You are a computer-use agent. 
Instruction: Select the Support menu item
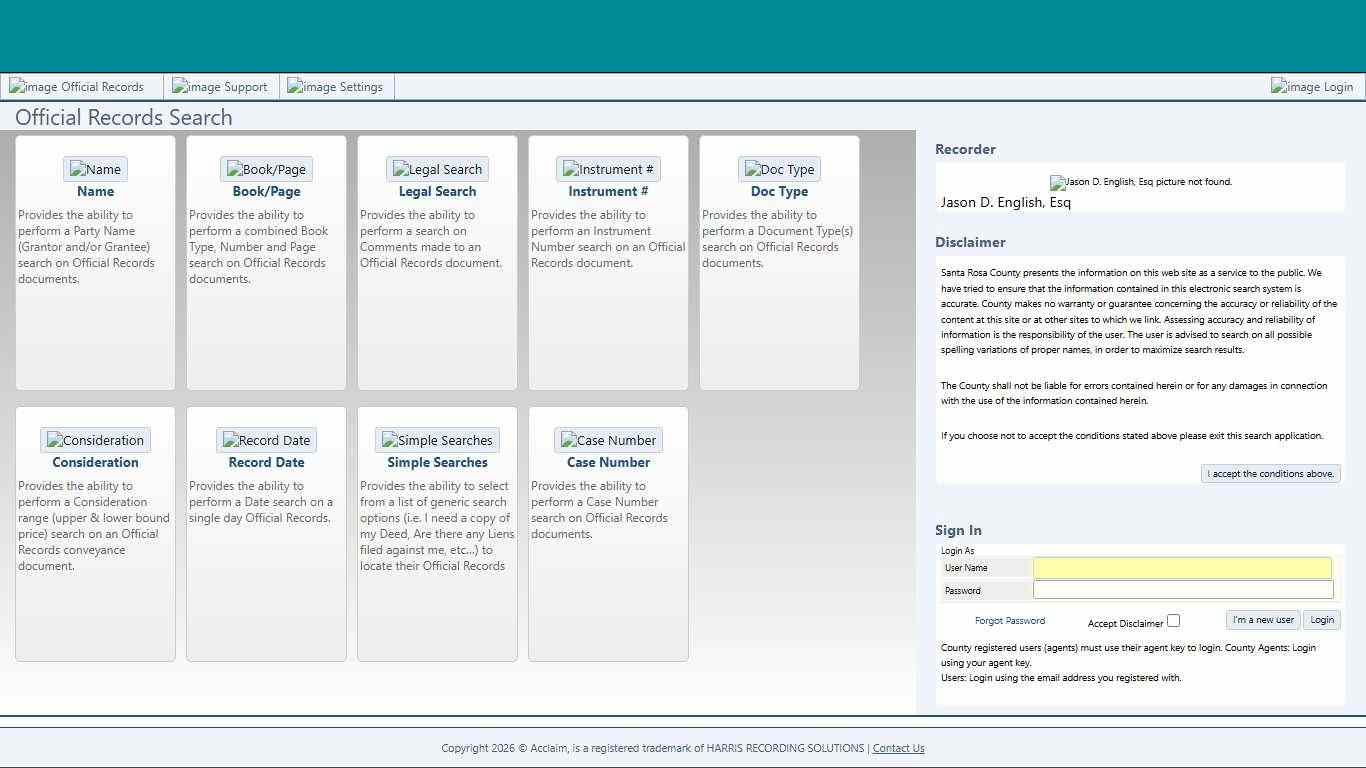220,86
